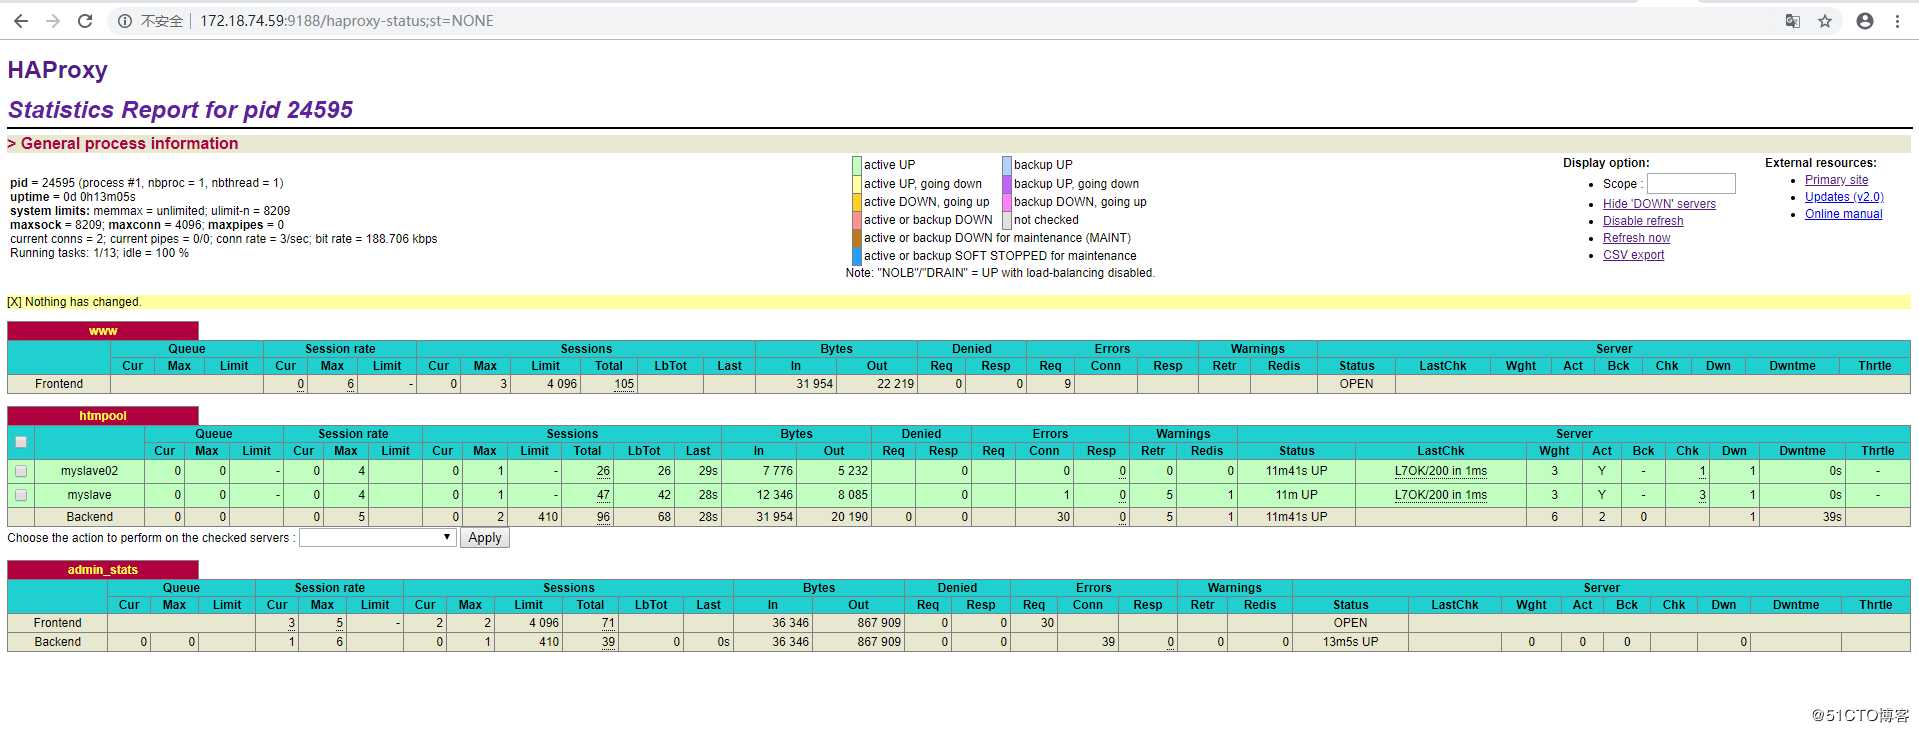Click the backup UP legend swatch
Image resolution: width=1919 pixels, height=732 pixels.
tap(1006, 165)
